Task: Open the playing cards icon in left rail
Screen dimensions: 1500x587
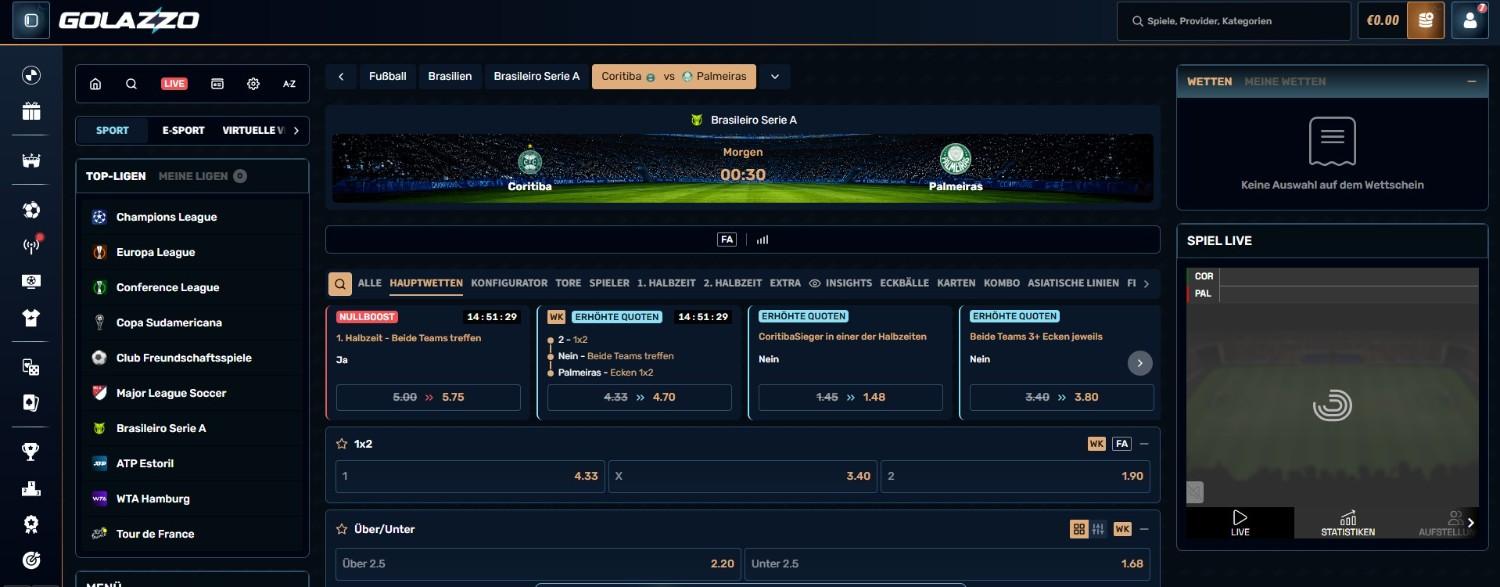Action: tap(31, 403)
